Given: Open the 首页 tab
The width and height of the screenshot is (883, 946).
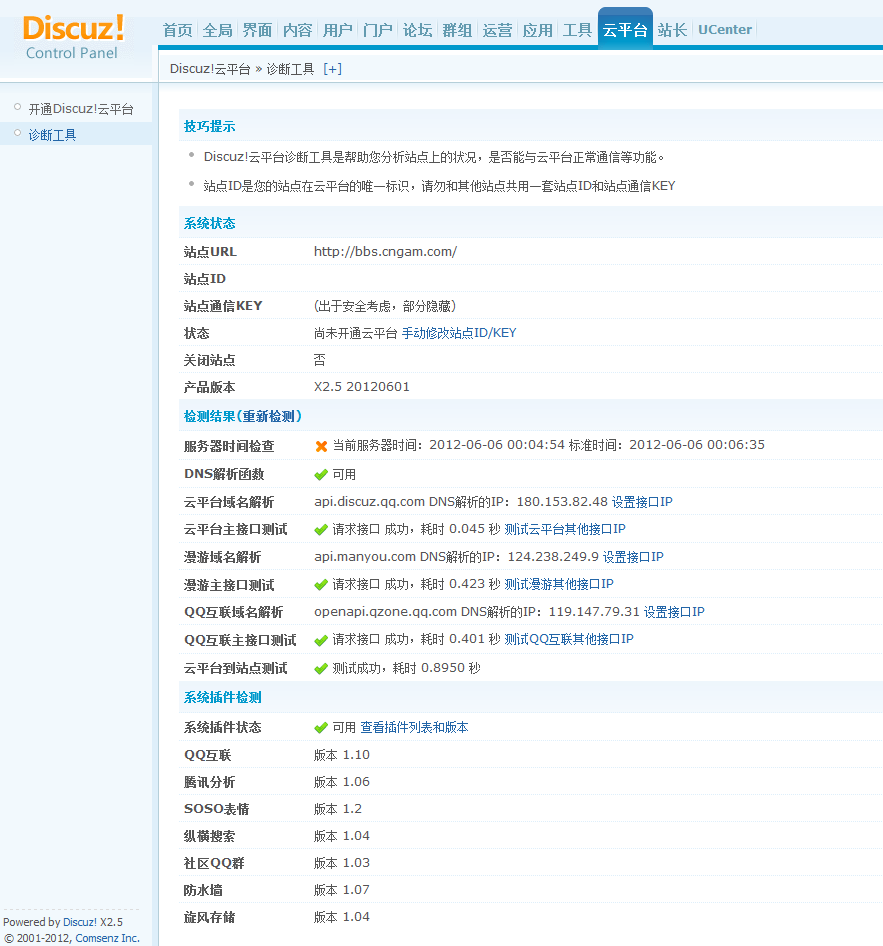Looking at the screenshot, I should tap(177, 30).
